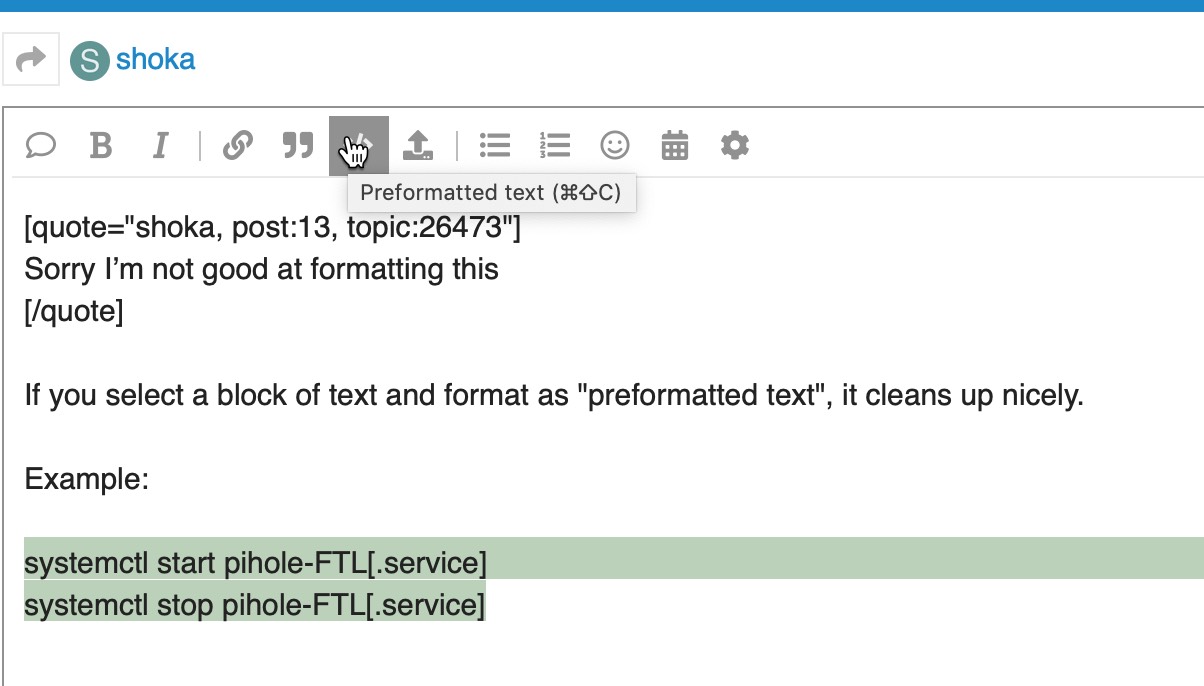Insert a hyperlink with the chain icon
Viewport: 1204px width, 686px height.
click(x=237, y=146)
